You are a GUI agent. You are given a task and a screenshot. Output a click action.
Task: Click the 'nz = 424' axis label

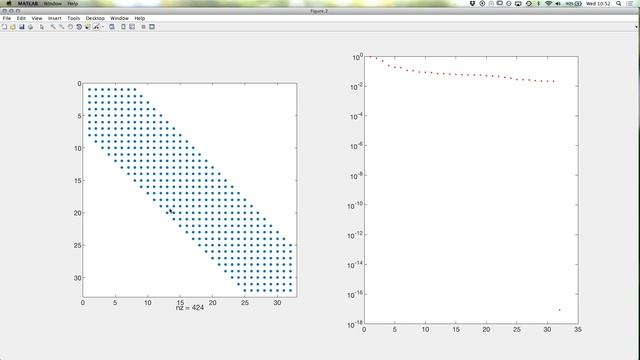[x=190, y=308]
